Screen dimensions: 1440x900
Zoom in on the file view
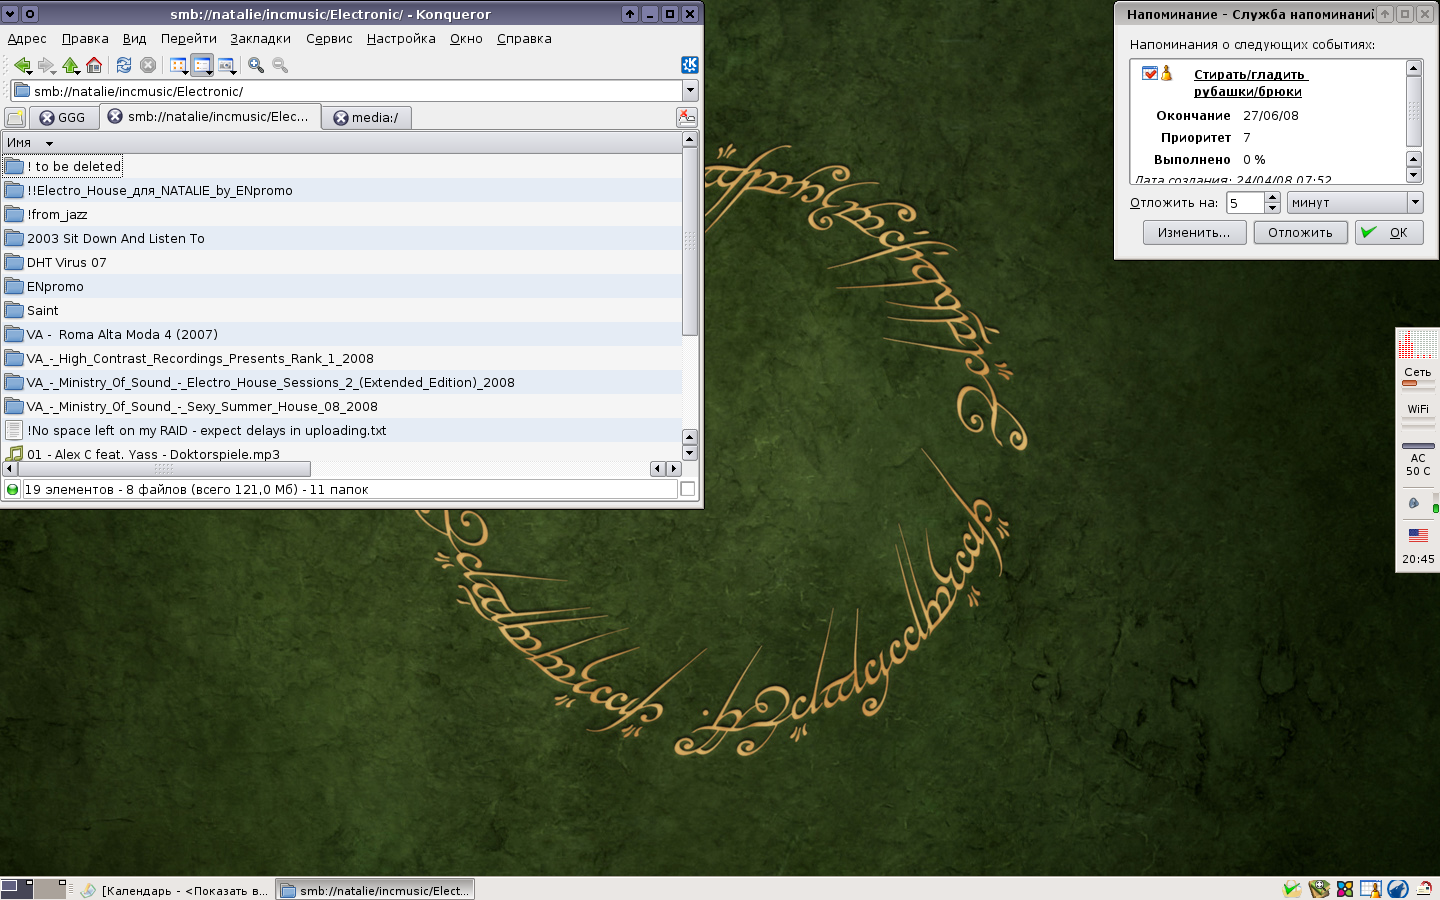(x=256, y=65)
